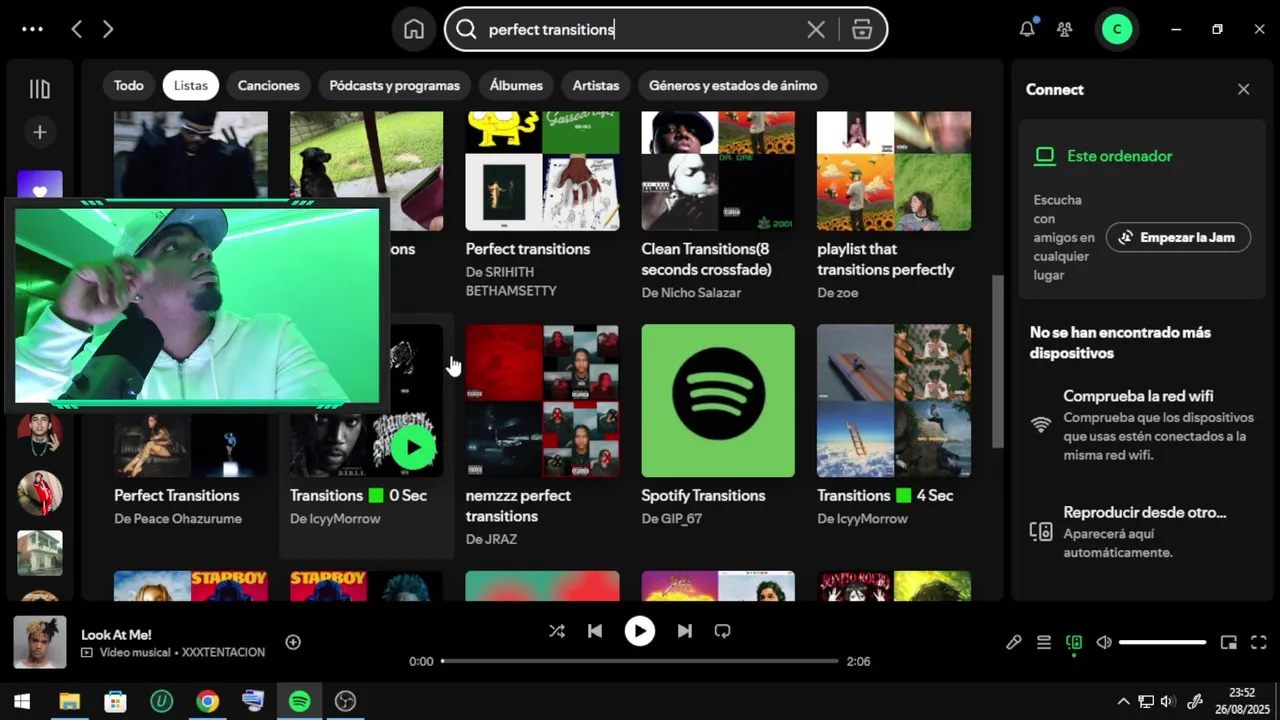
Task: Open File Explorer from taskbar
Action: tap(69, 701)
